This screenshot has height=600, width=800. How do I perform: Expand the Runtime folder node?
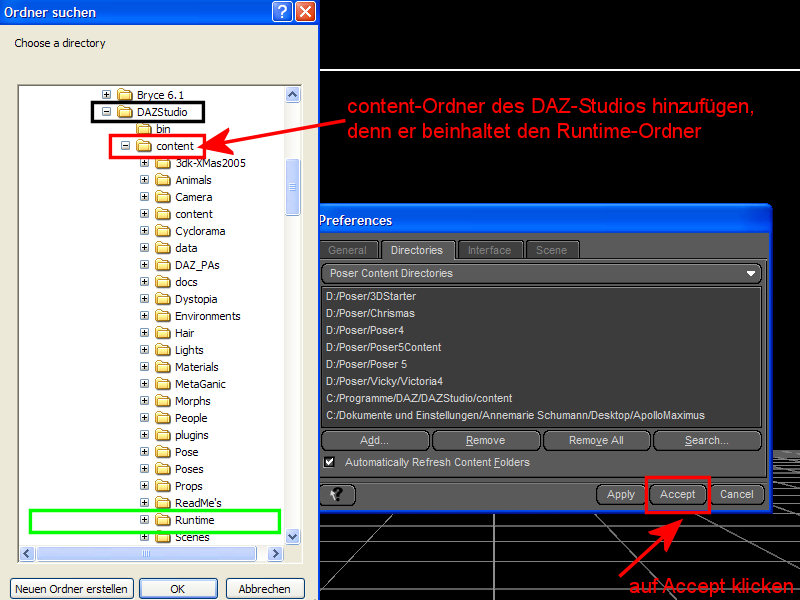tap(144, 519)
